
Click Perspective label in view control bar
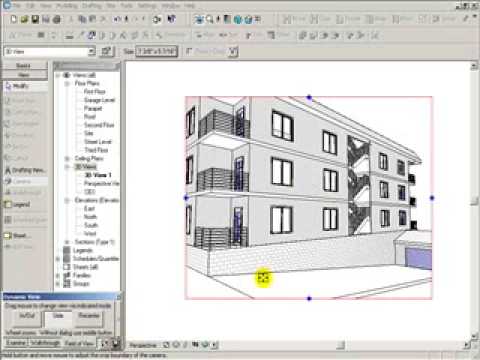143,345
